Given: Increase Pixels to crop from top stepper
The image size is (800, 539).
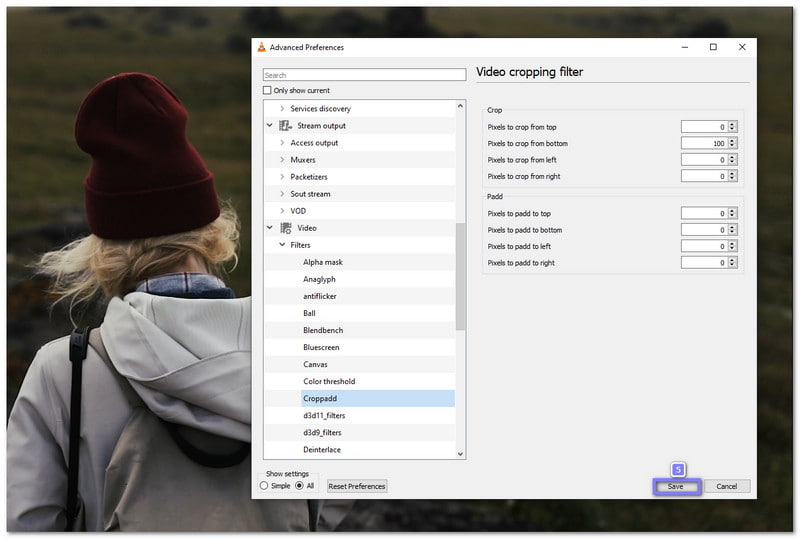Looking at the screenshot, I should 732,124.
